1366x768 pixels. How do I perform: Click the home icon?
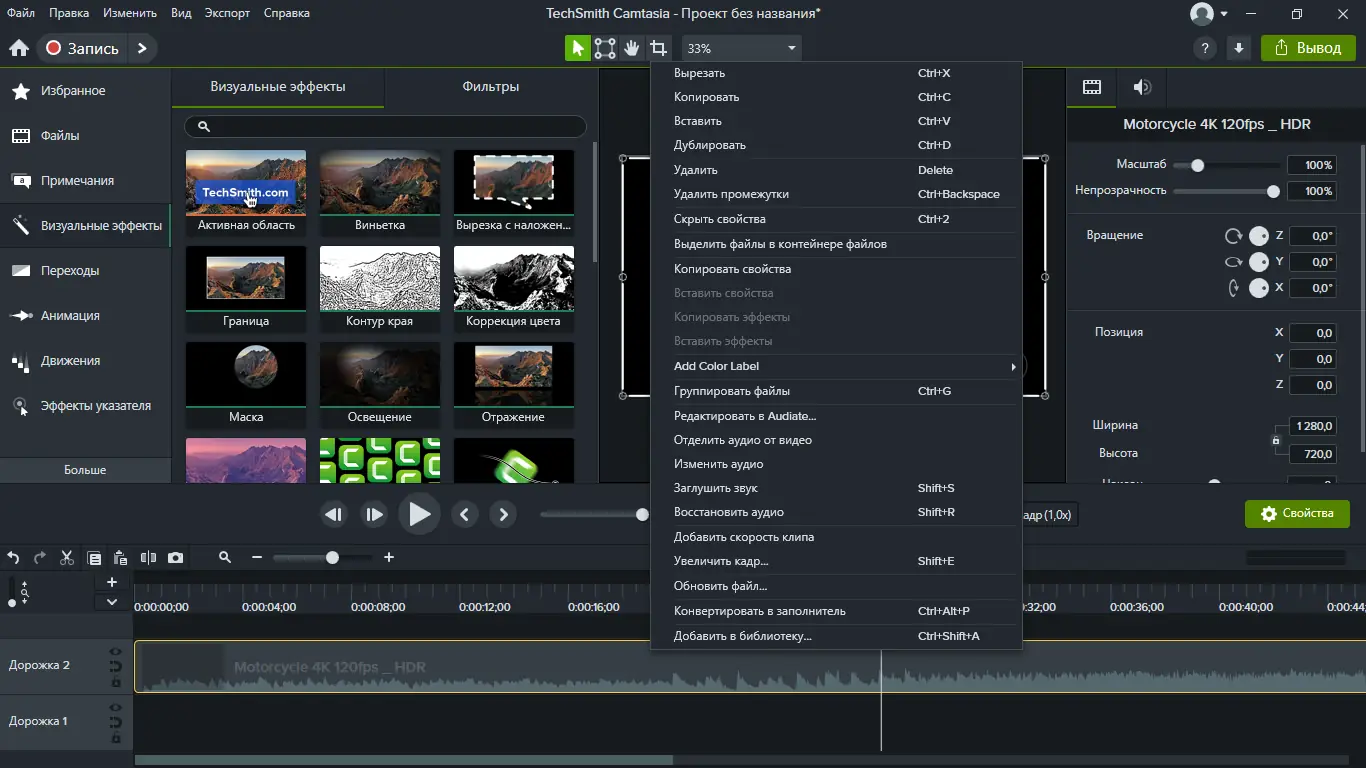tap(18, 48)
